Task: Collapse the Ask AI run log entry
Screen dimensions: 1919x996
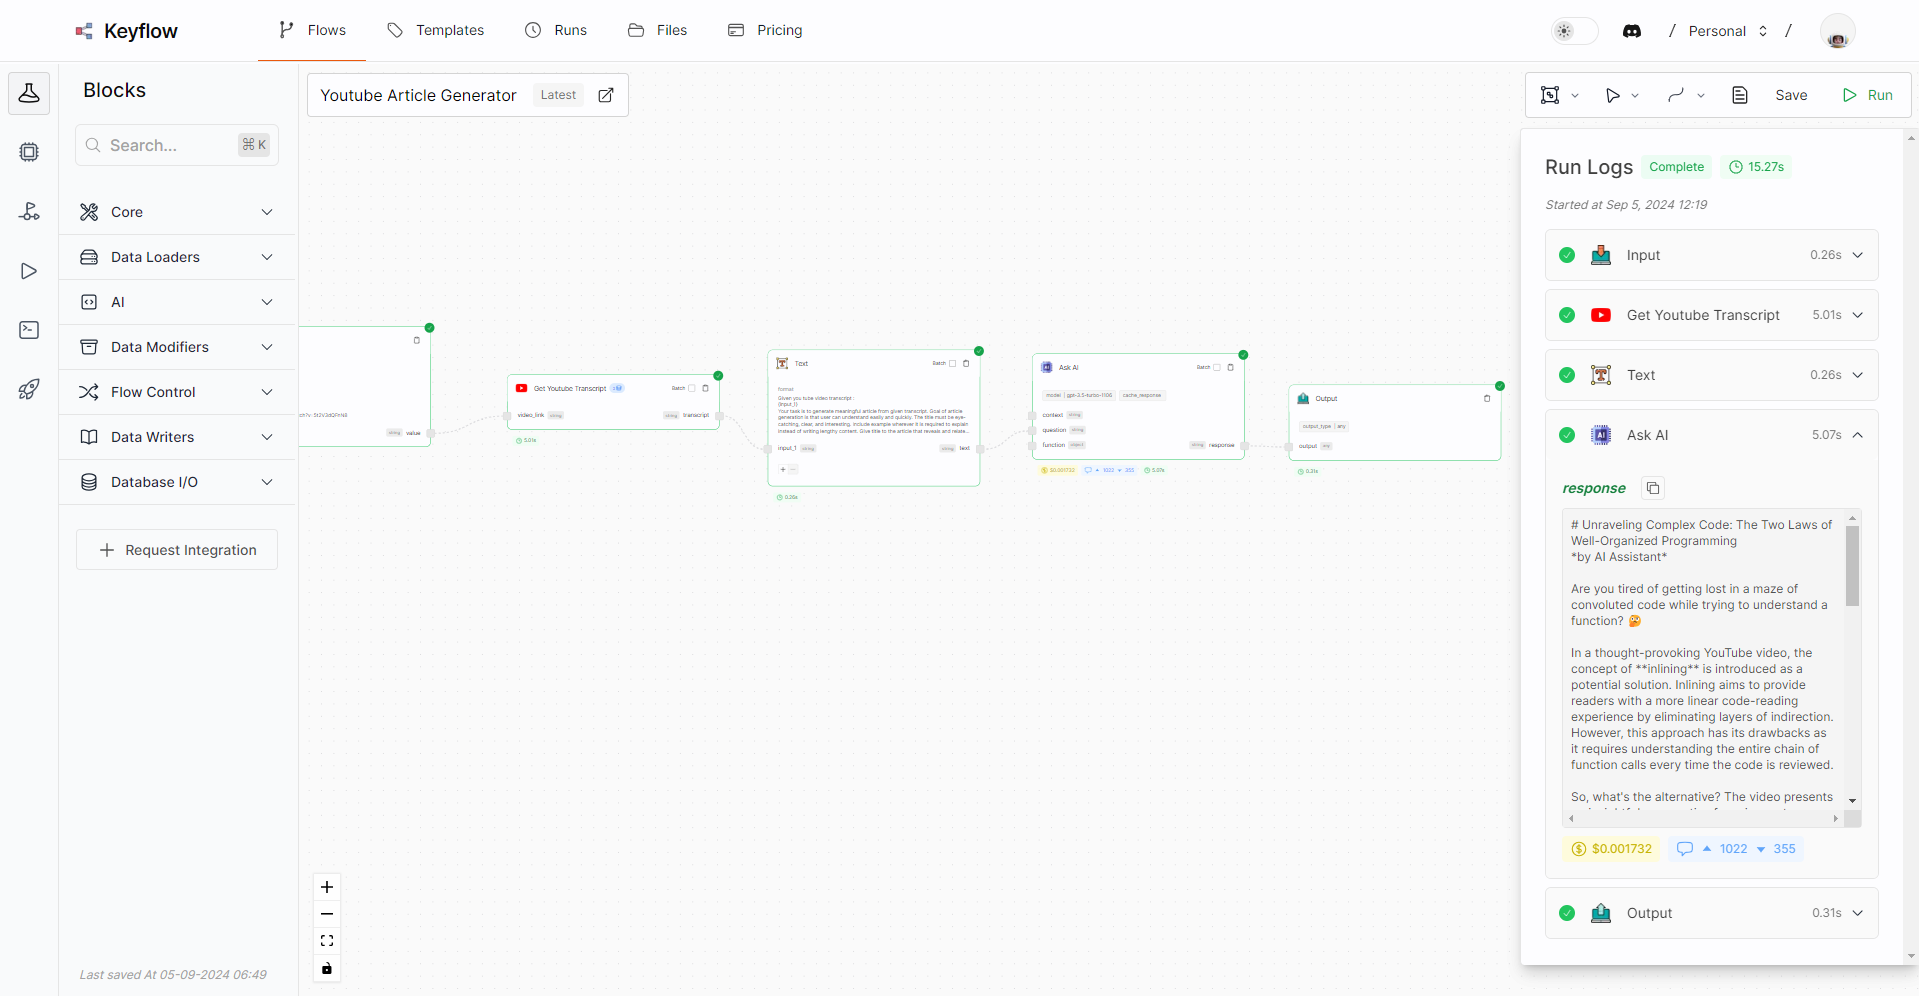Action: tap(1858, 435)
